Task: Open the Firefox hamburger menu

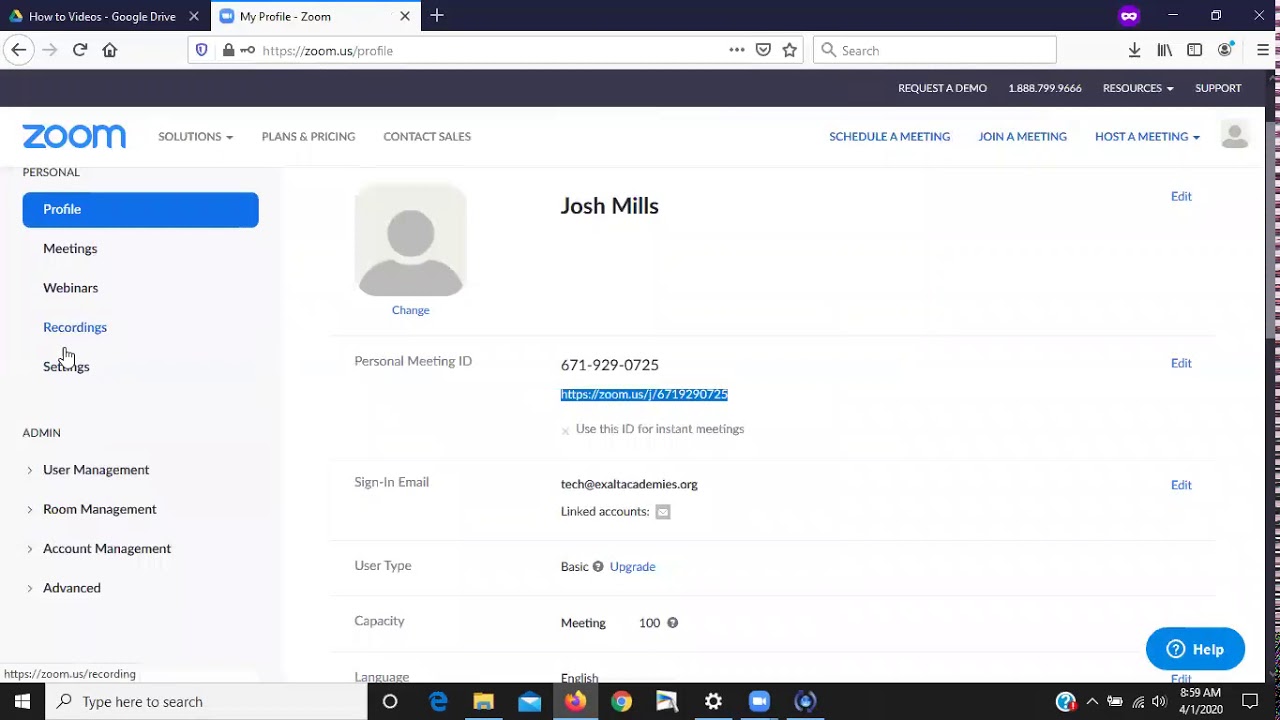Action: pos(1263,50)
